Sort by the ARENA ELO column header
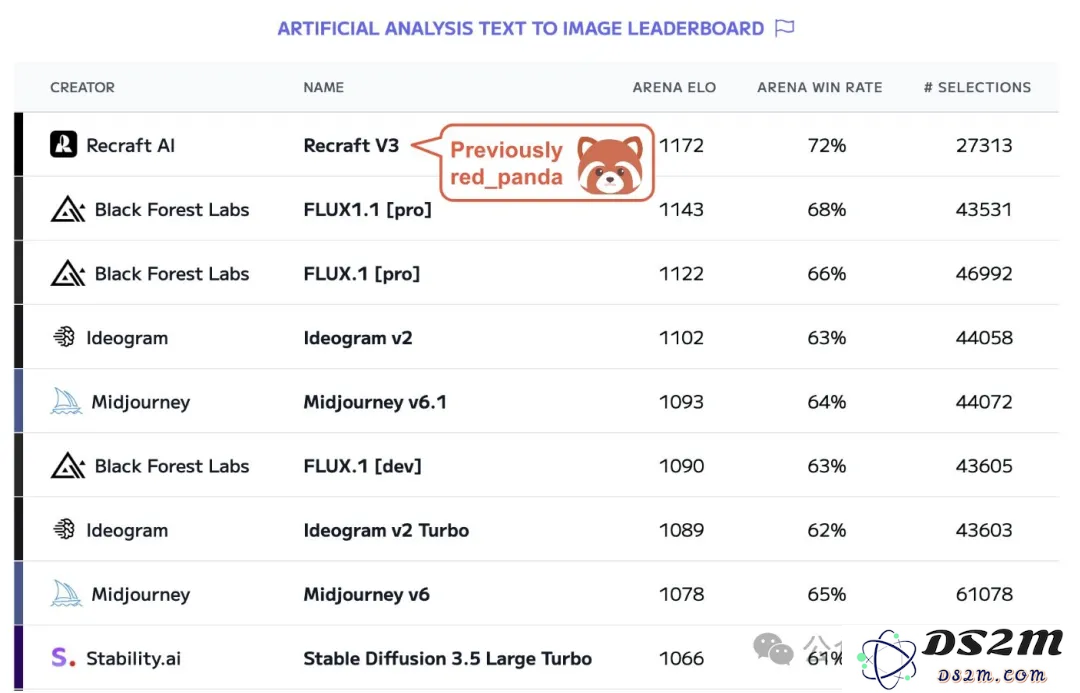Screen dimensions: 1080x693 click(674, 87)
